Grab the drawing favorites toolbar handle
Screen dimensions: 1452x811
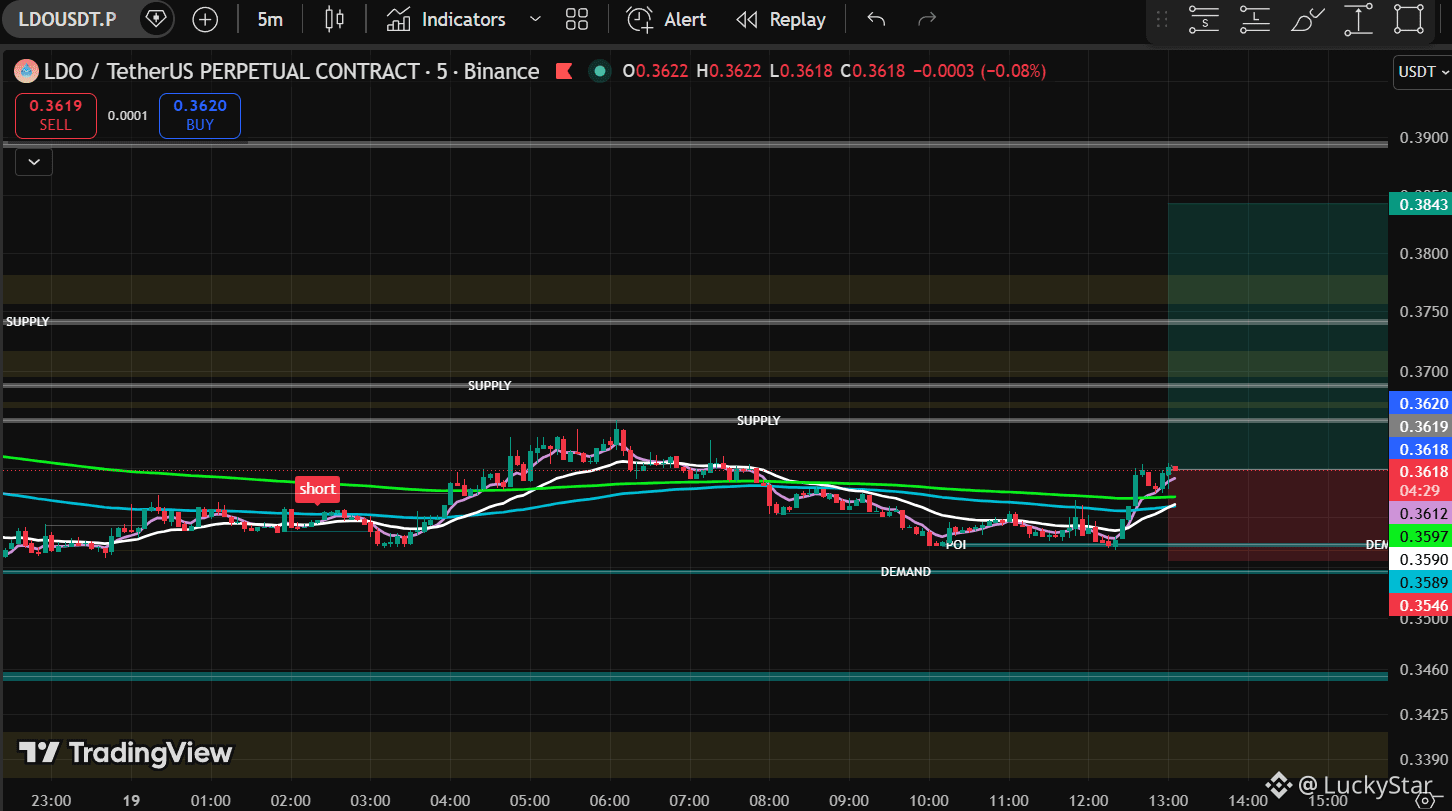pyautogui.click(x=1162, y=19)
